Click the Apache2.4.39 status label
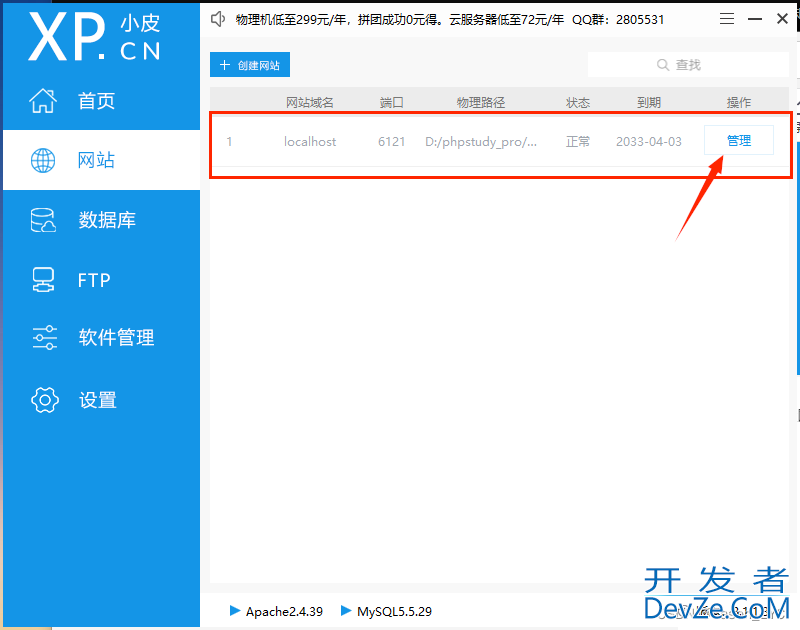The height and width of the screenshot is (630, 800). click(x=284, y=611)
